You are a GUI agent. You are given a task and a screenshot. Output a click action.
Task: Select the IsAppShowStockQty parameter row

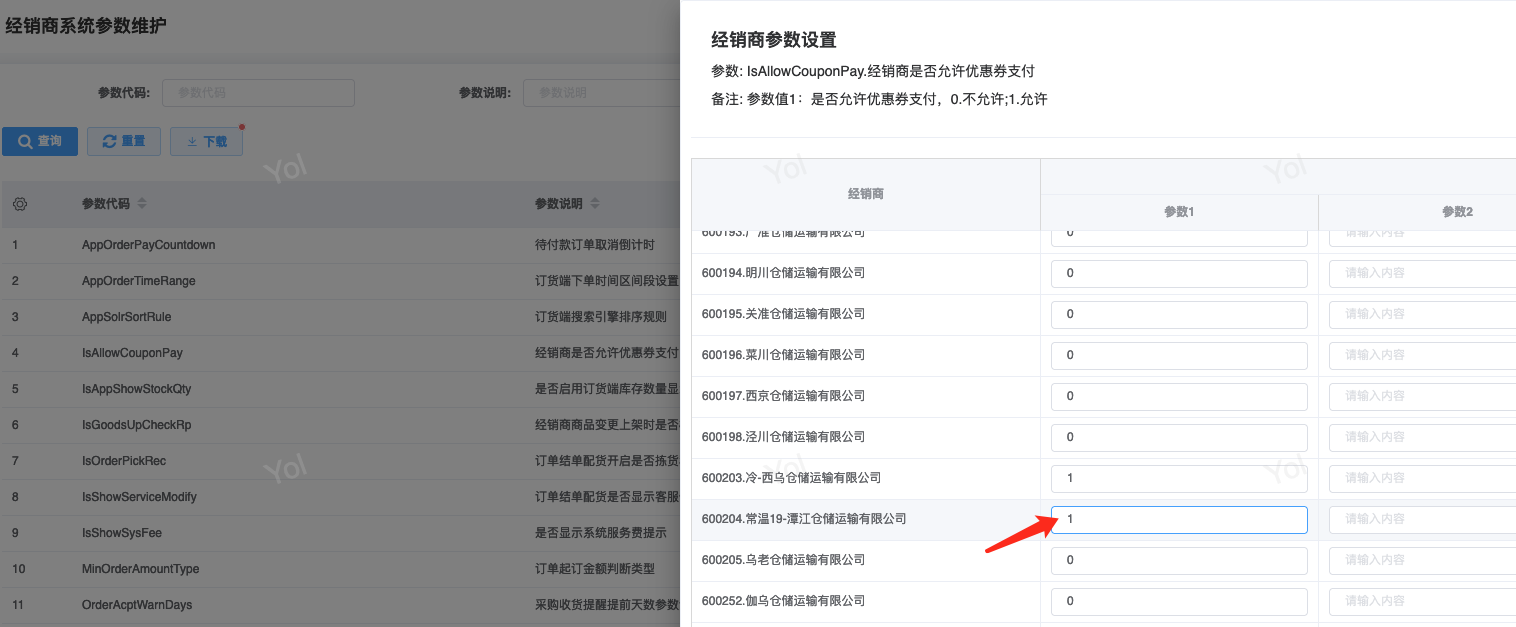[x=340, y=389]
